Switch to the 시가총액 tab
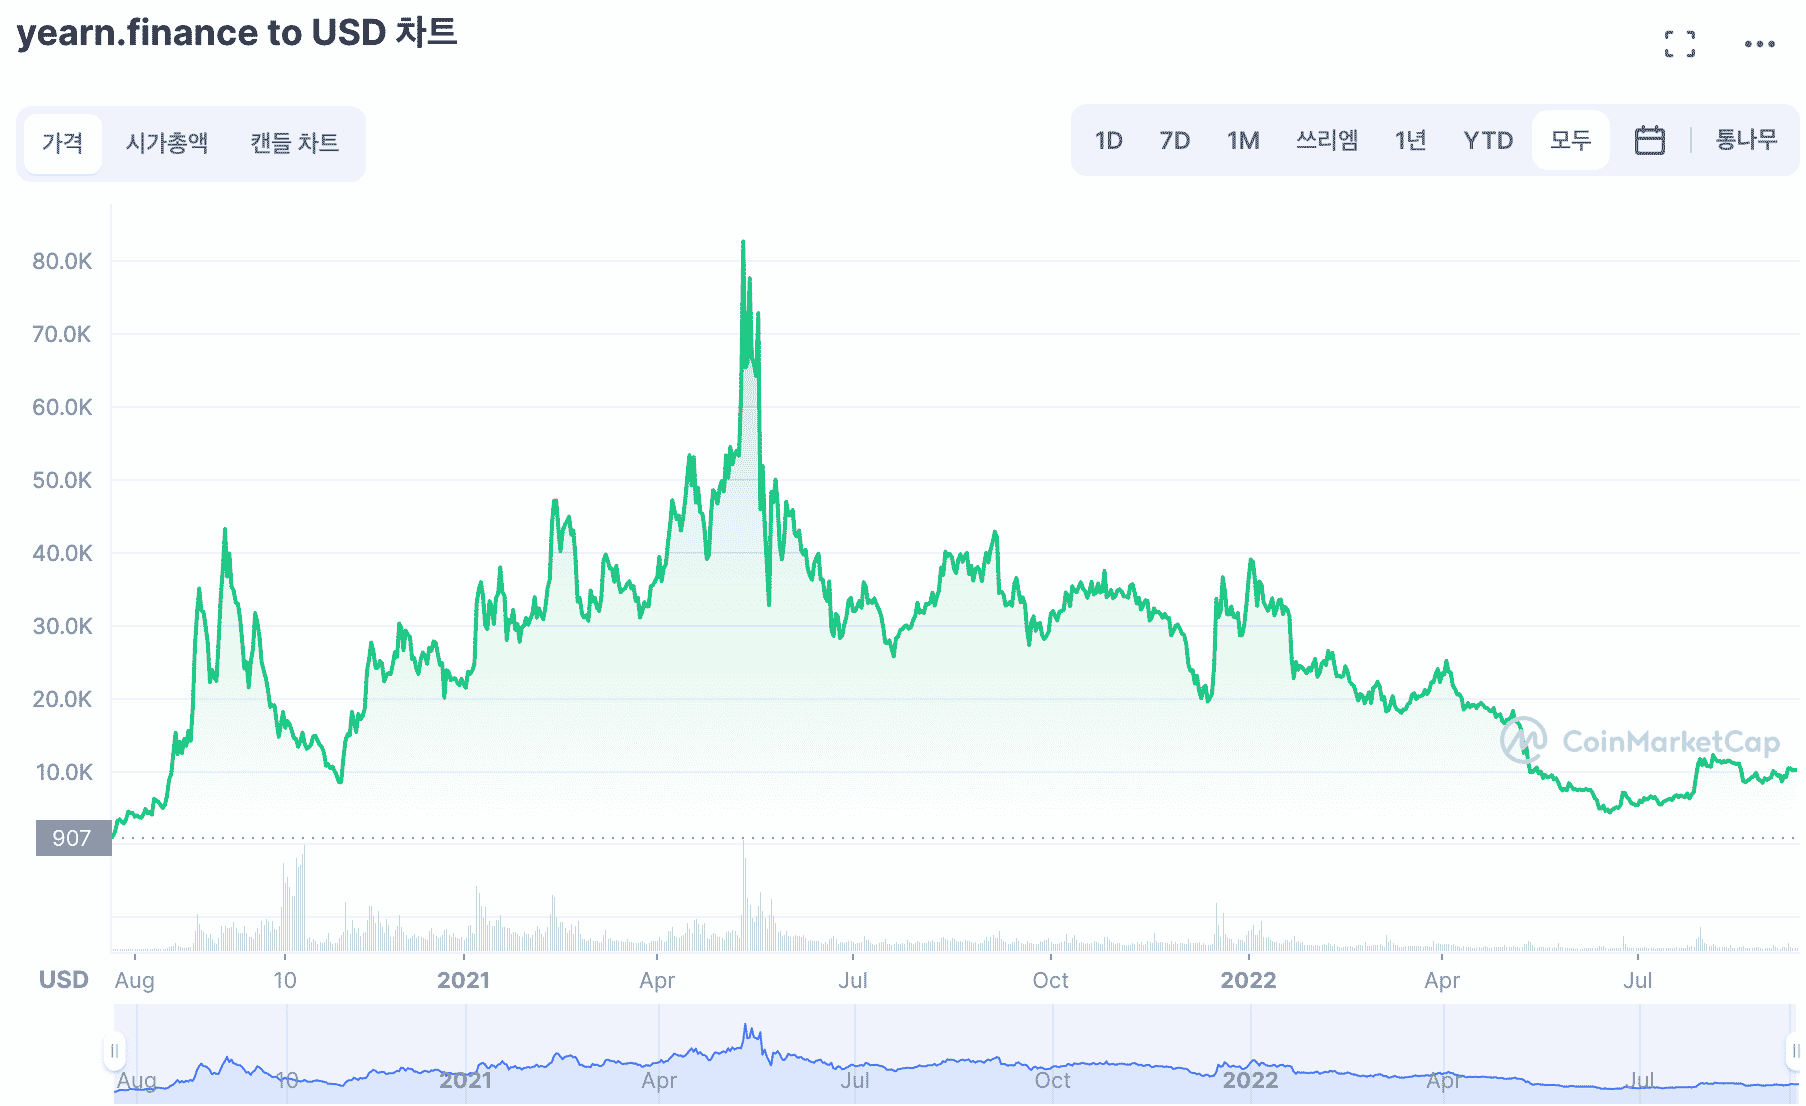The image size is (1806, 1106). (167, 143)
